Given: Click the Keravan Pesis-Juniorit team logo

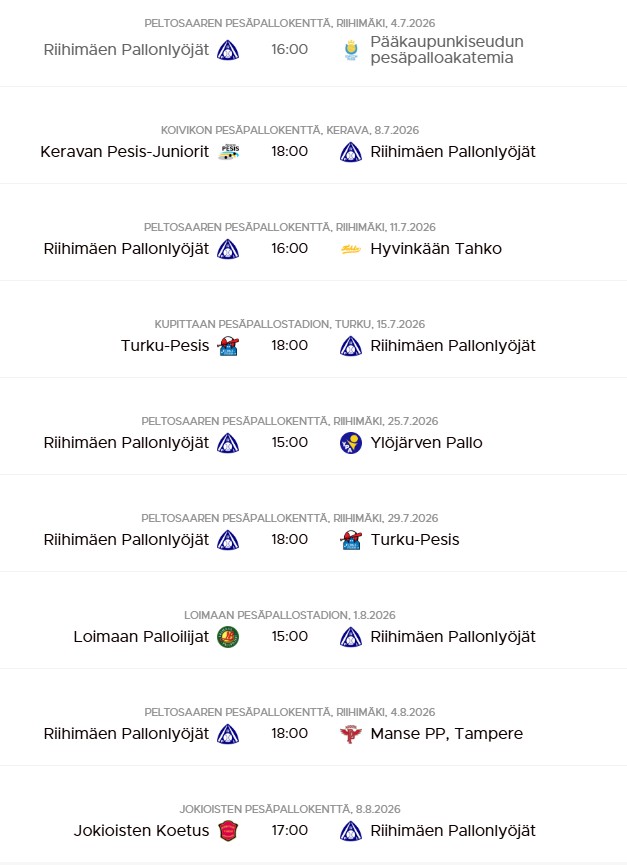Looking at the screenshot, I should pos(228,152).
